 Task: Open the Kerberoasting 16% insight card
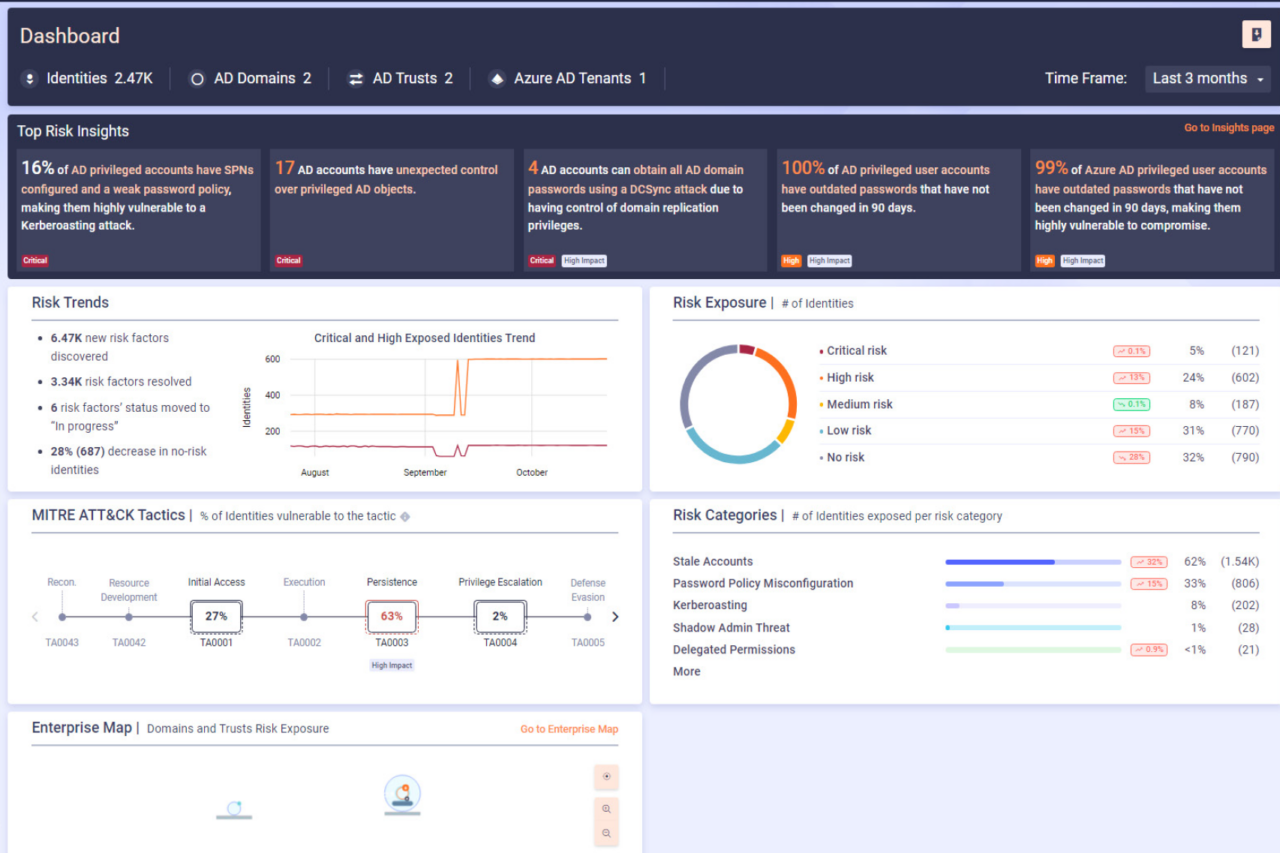[139, 210]
